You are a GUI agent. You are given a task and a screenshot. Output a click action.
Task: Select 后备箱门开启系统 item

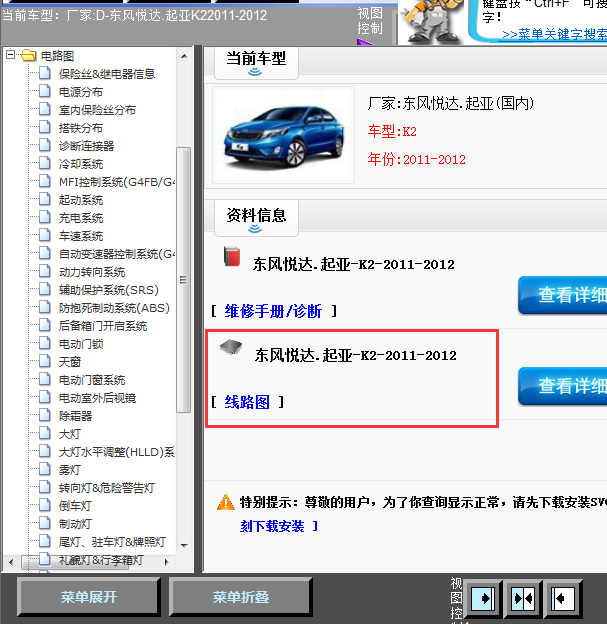103,326
